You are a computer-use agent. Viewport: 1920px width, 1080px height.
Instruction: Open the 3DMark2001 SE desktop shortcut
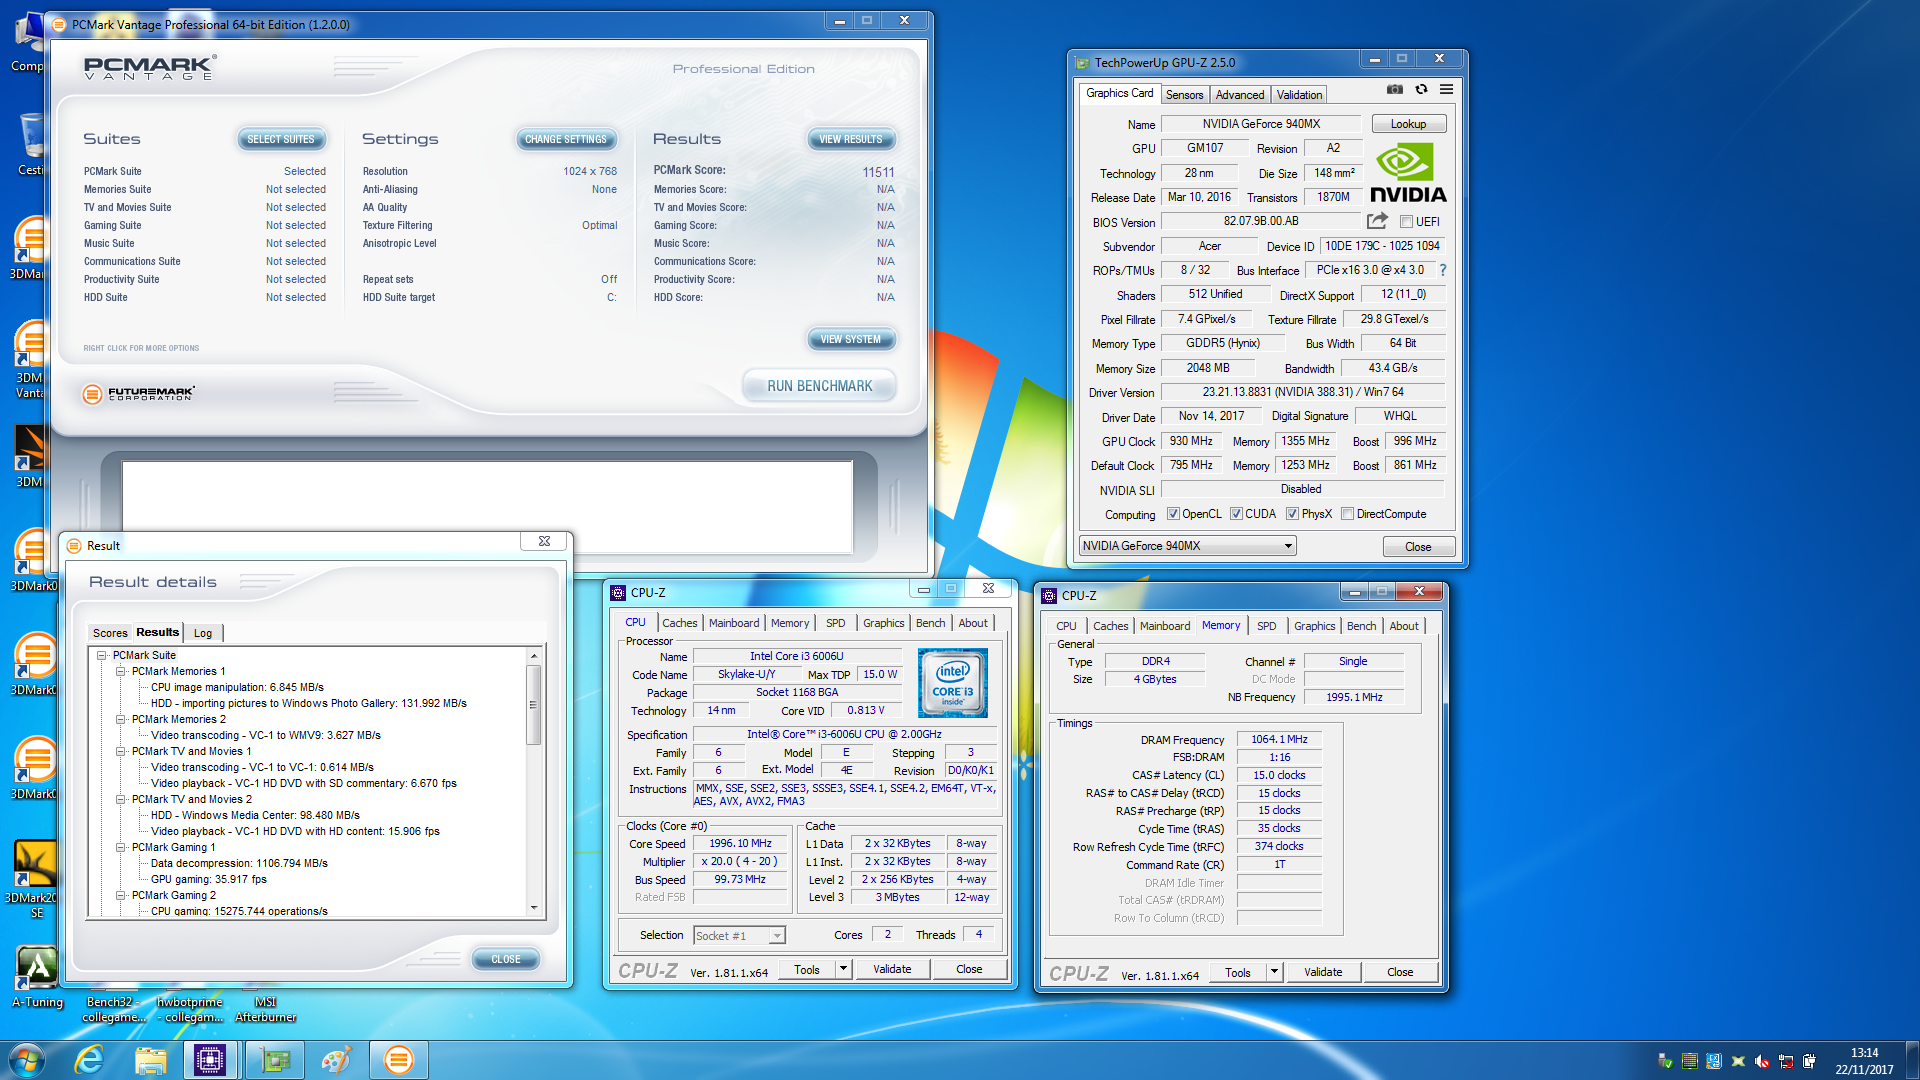tap(35, 879)
